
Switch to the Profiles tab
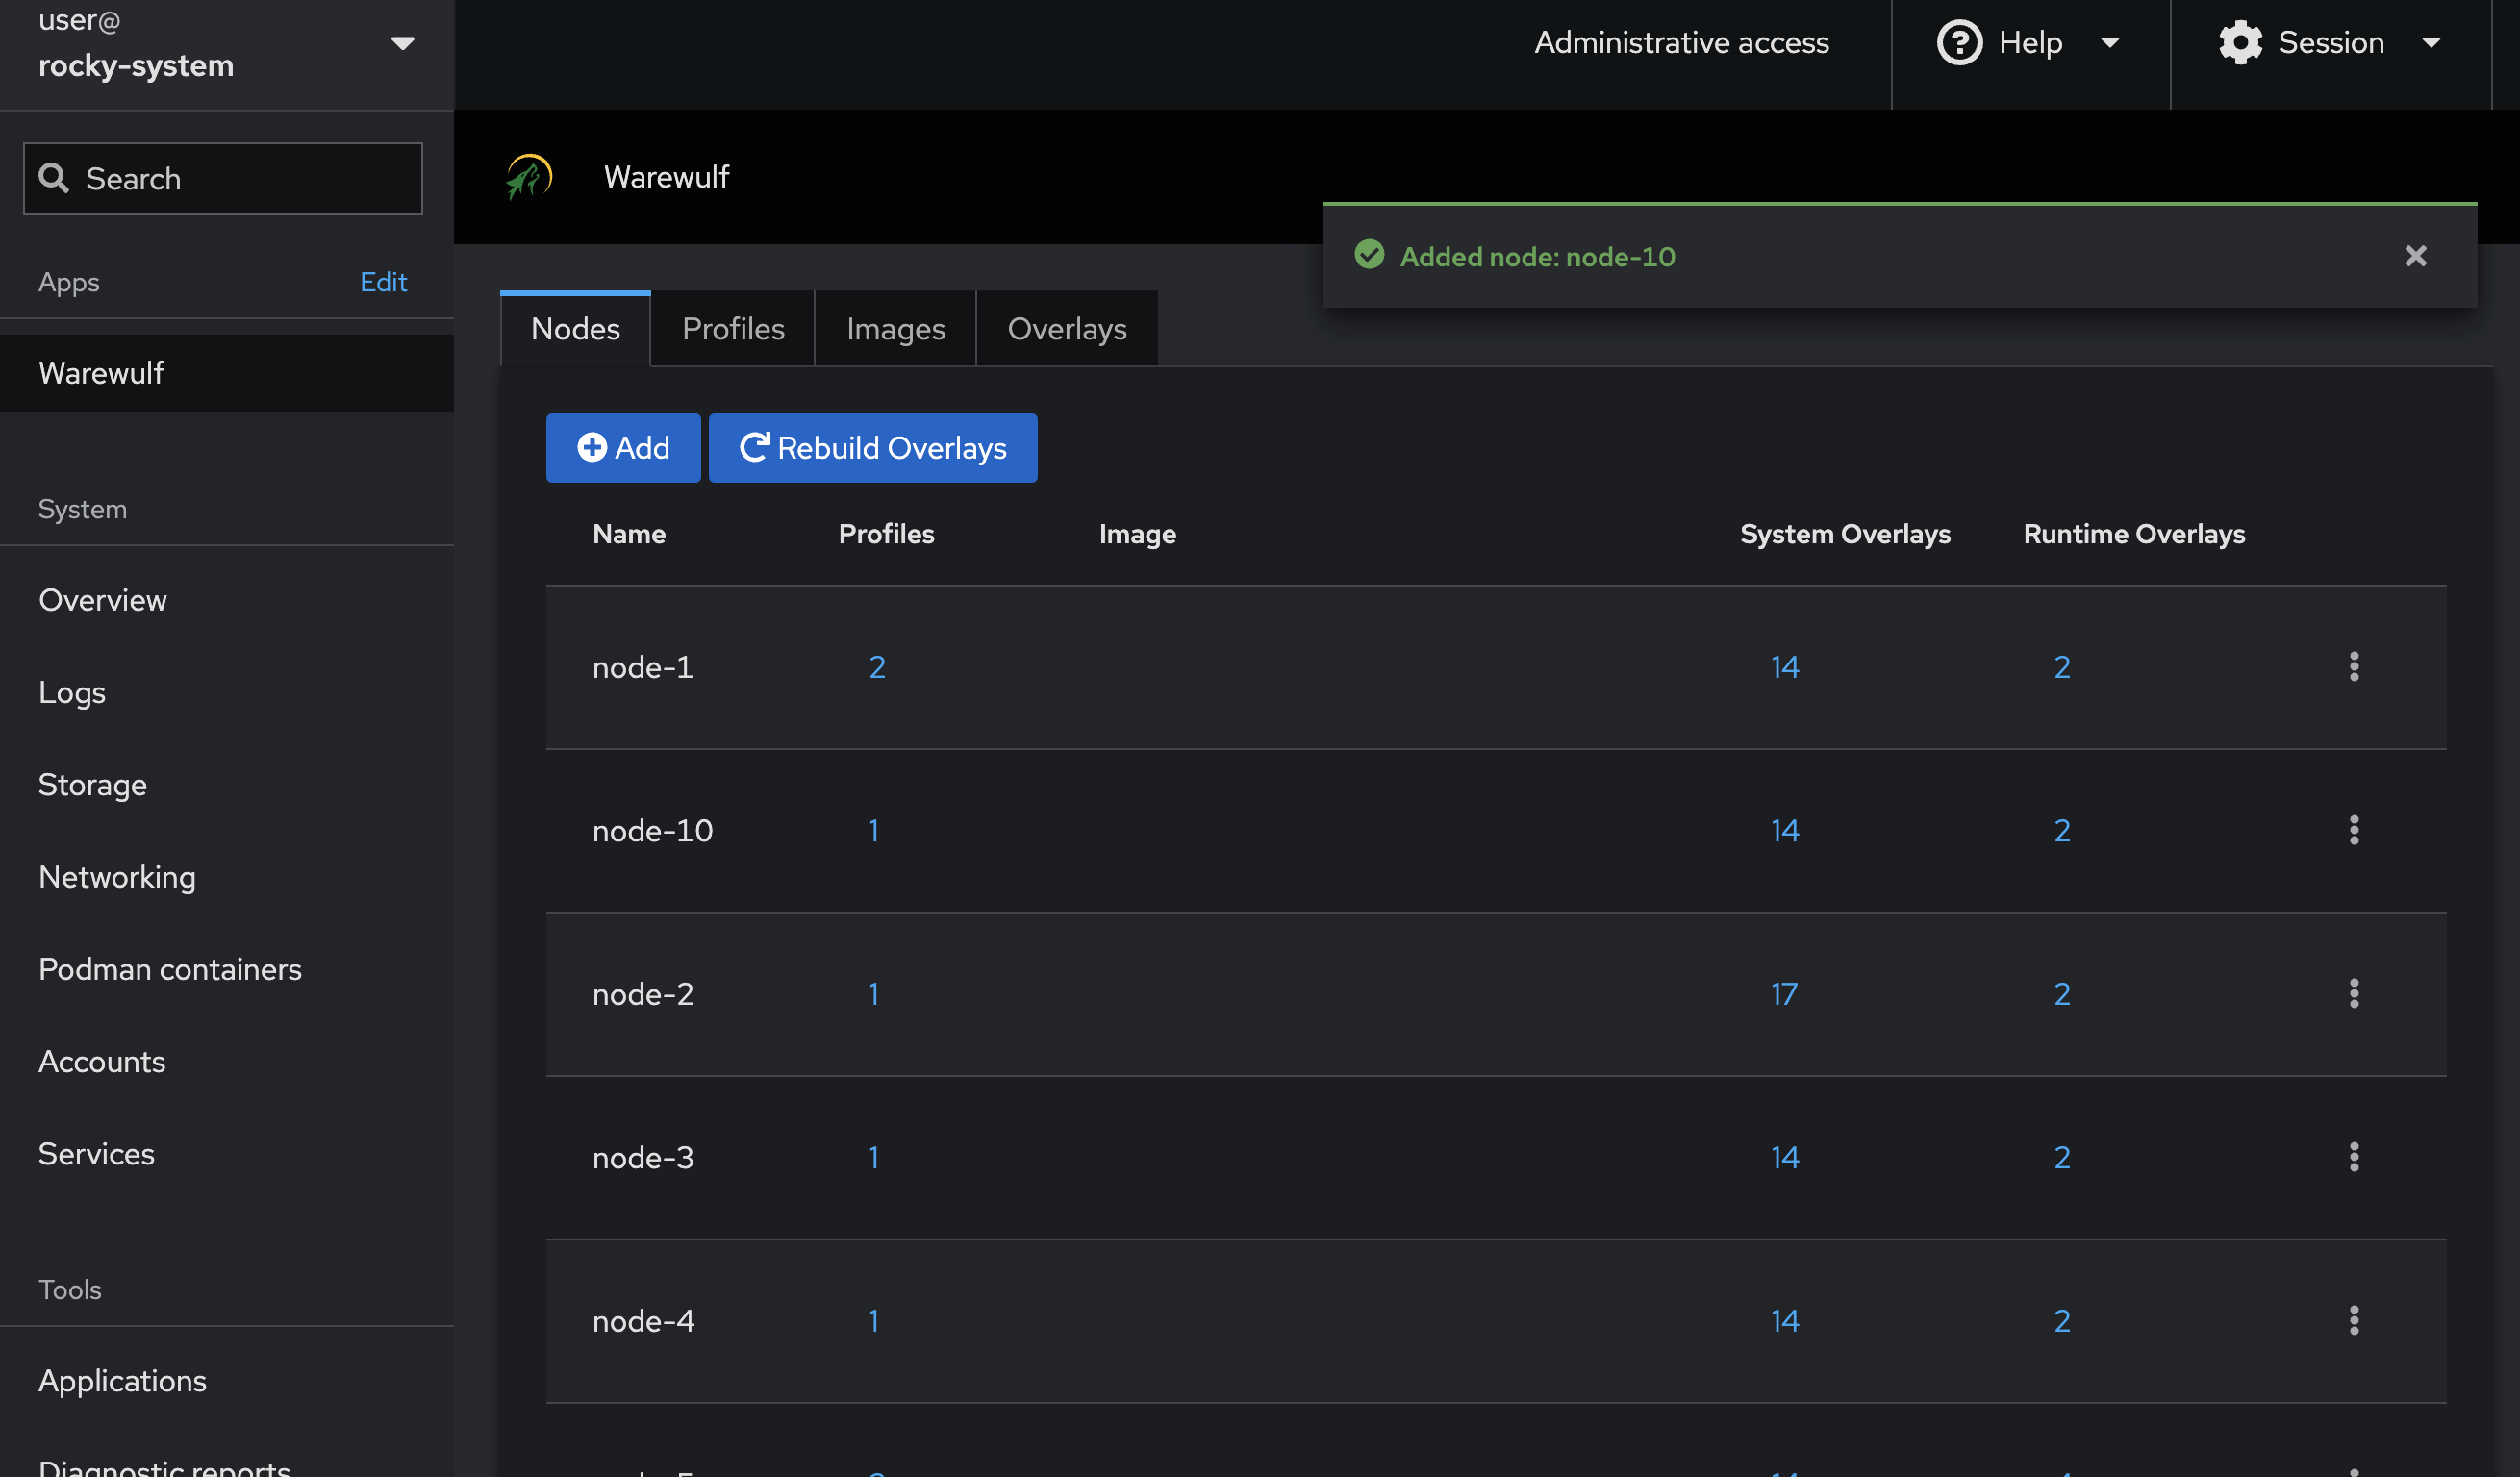point(733,329)
